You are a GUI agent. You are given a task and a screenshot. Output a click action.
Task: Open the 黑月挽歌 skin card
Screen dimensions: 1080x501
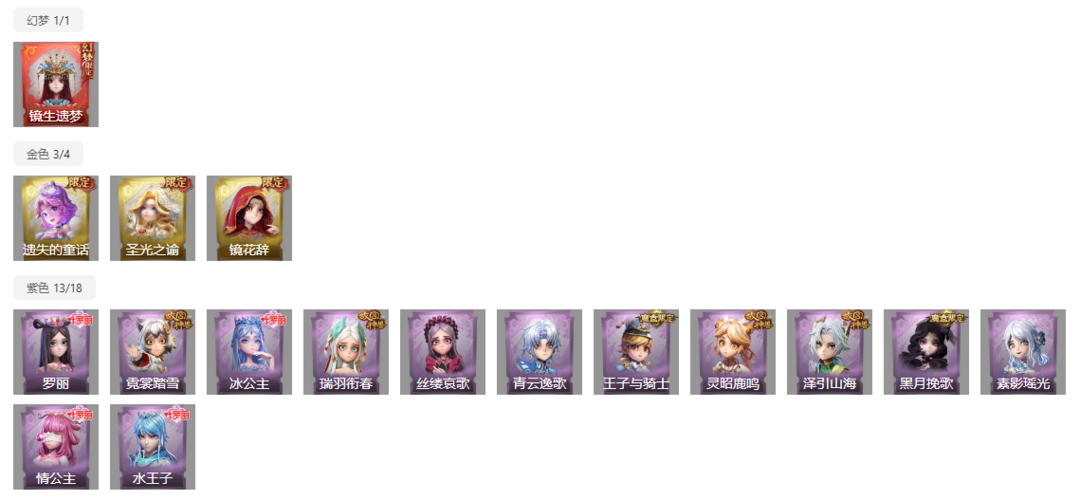[926, 351]
